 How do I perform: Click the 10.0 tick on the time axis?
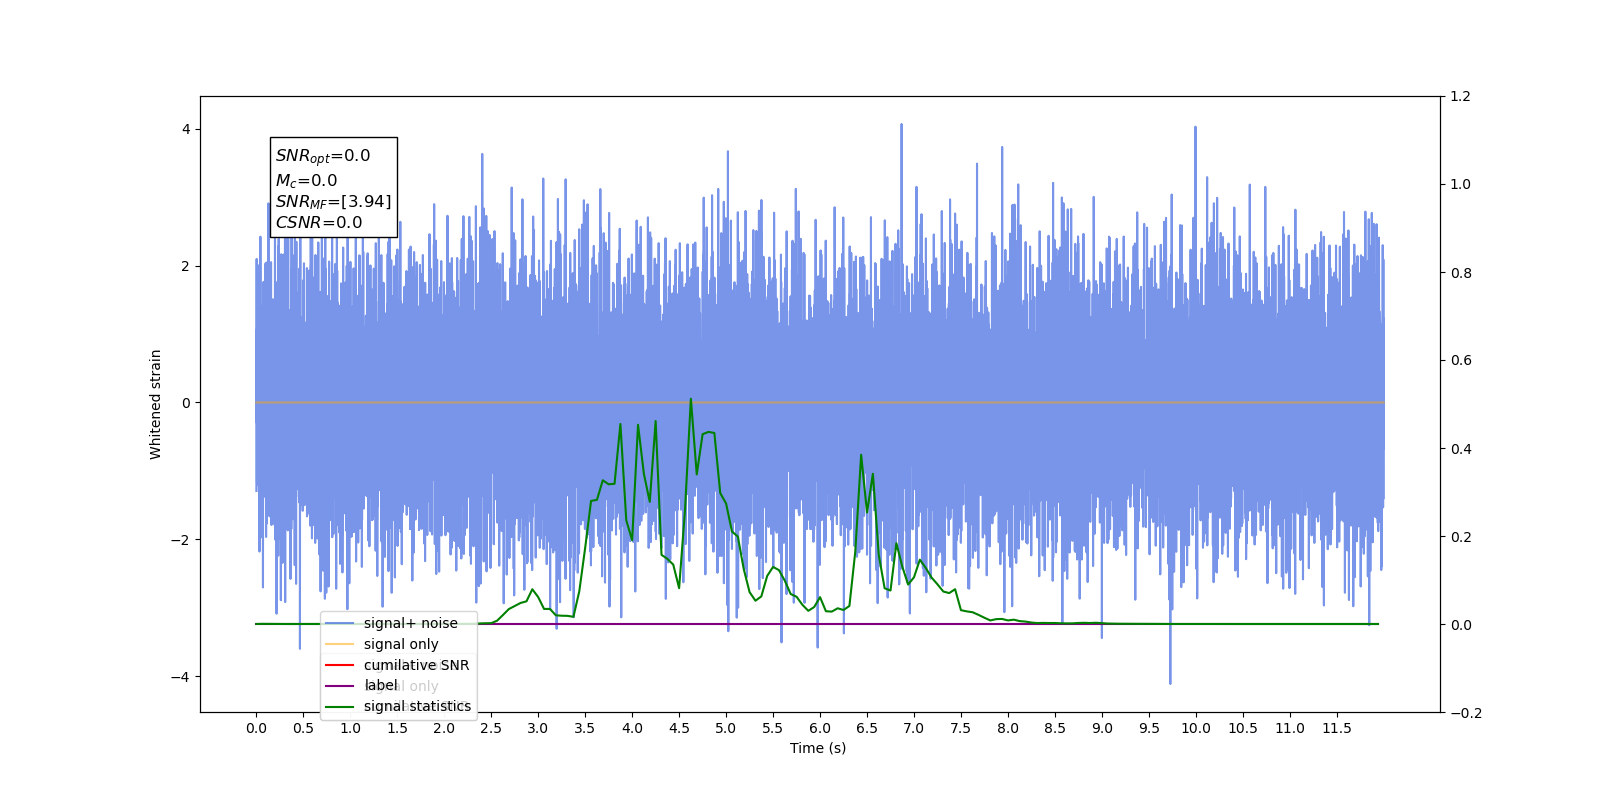click(x=1196, y=728)
